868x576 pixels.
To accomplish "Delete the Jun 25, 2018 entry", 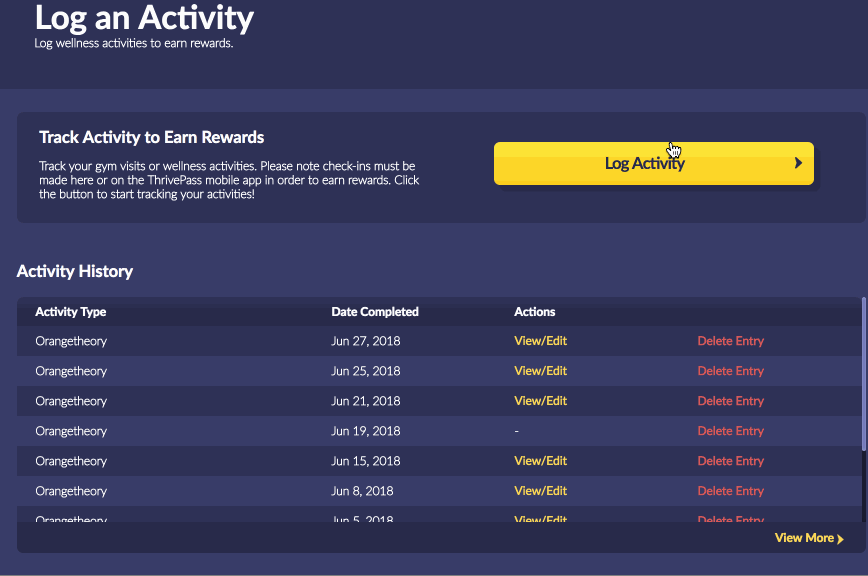I will (730, 371).
